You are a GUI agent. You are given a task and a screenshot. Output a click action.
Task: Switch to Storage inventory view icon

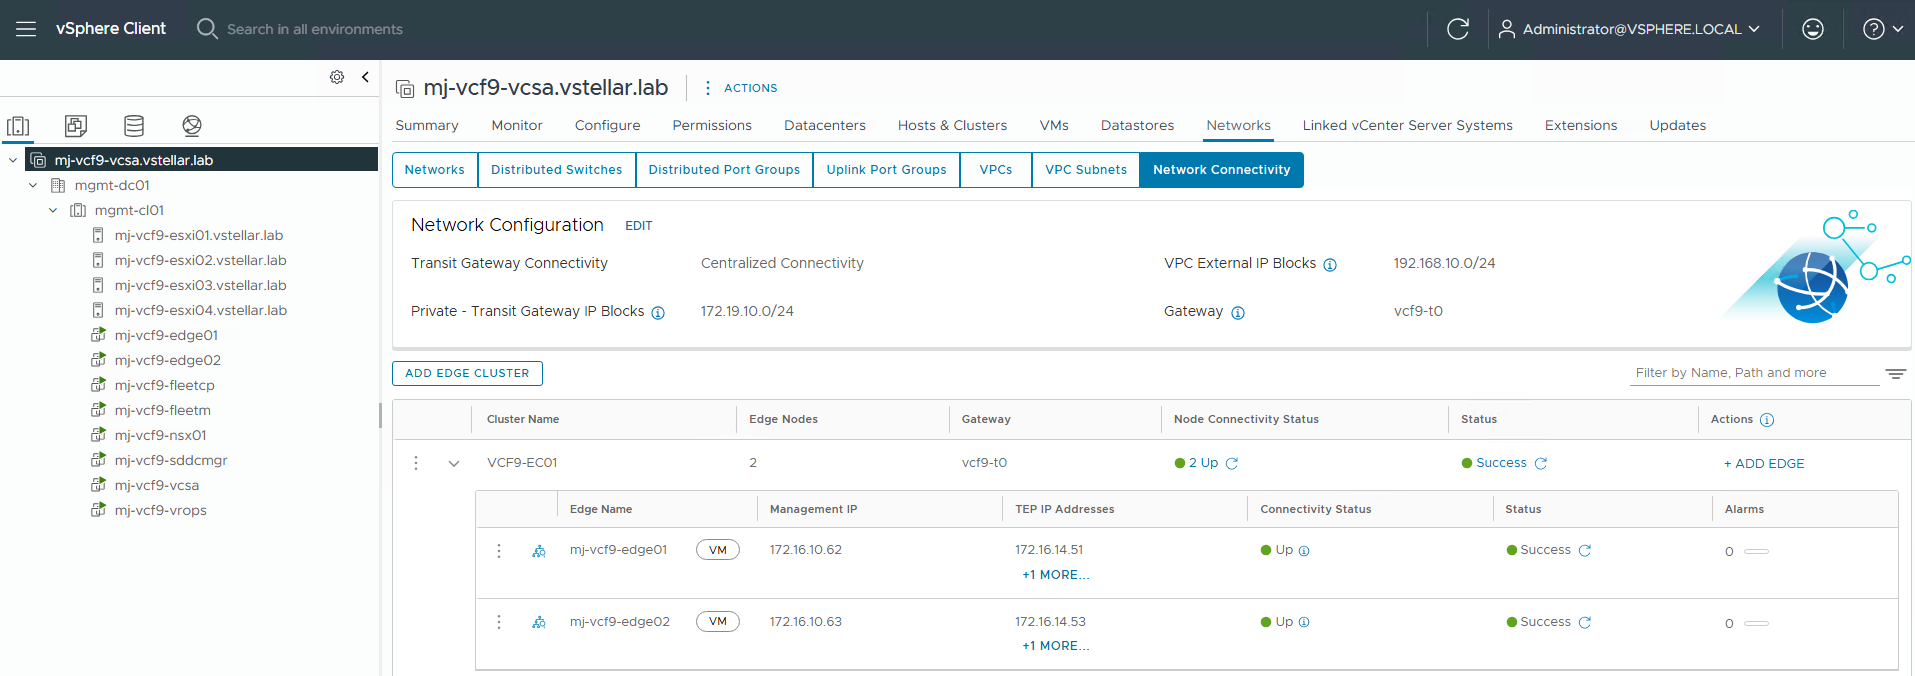(134, 125)
